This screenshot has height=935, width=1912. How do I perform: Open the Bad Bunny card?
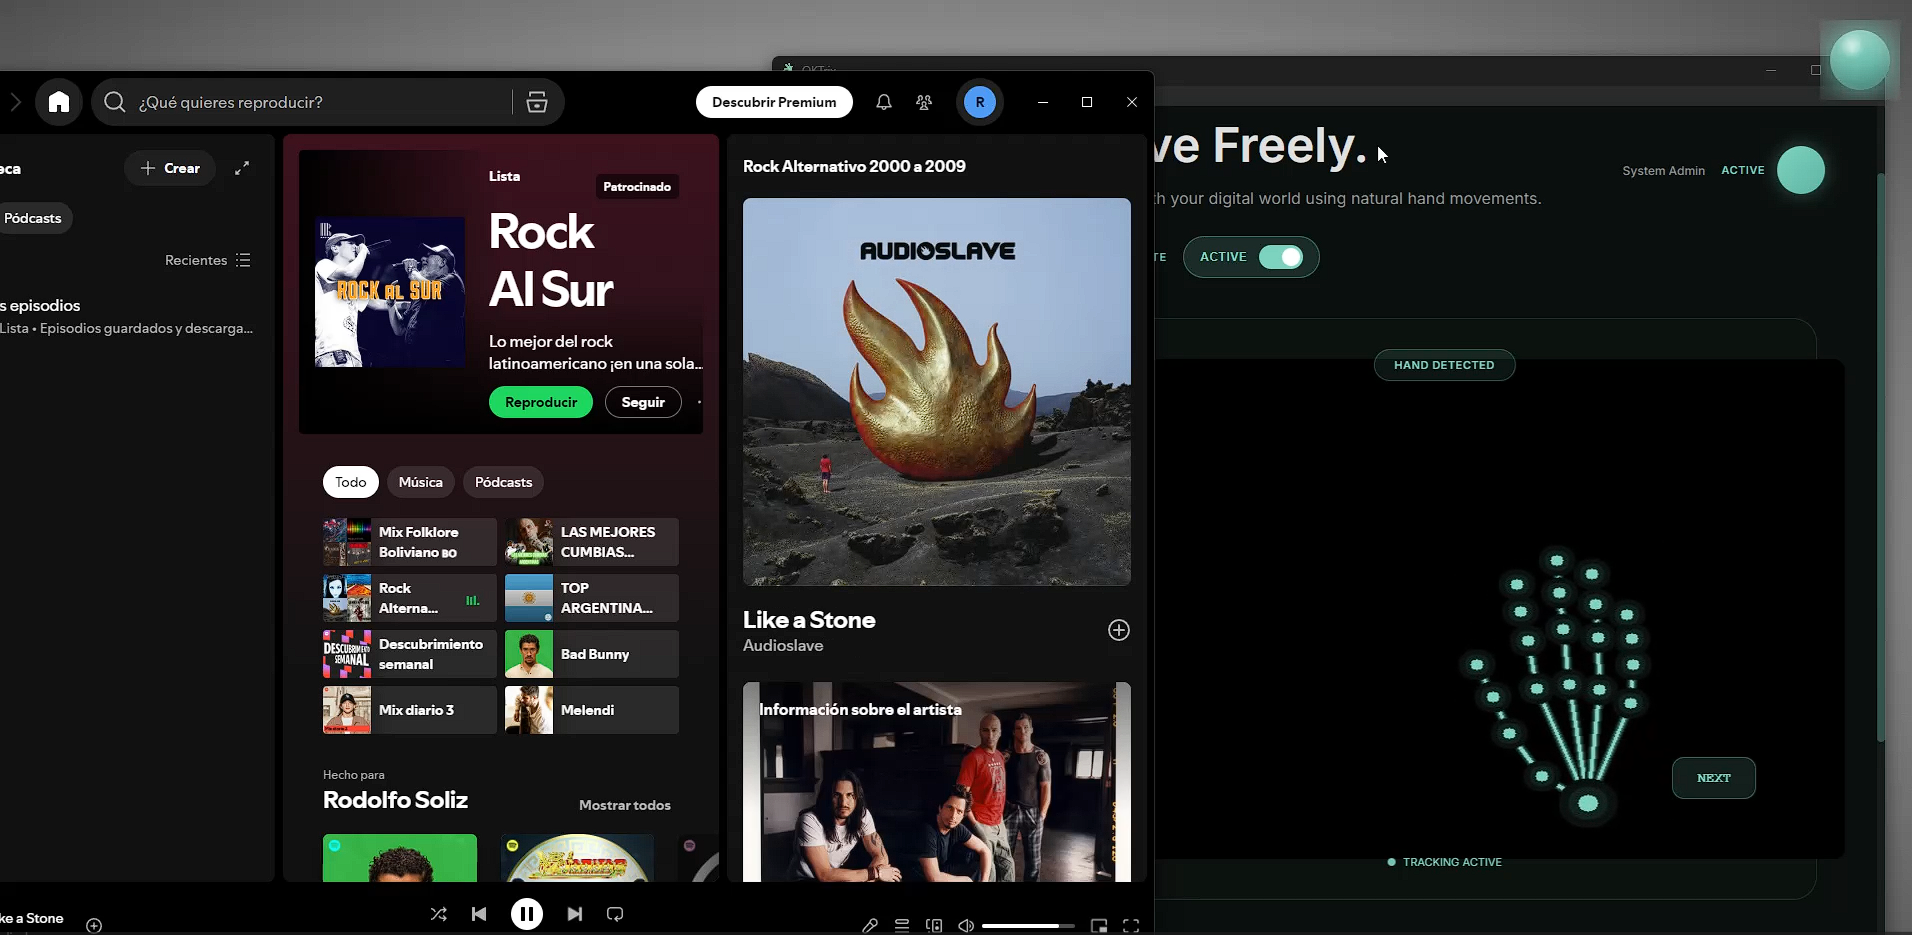coord(592,654)
